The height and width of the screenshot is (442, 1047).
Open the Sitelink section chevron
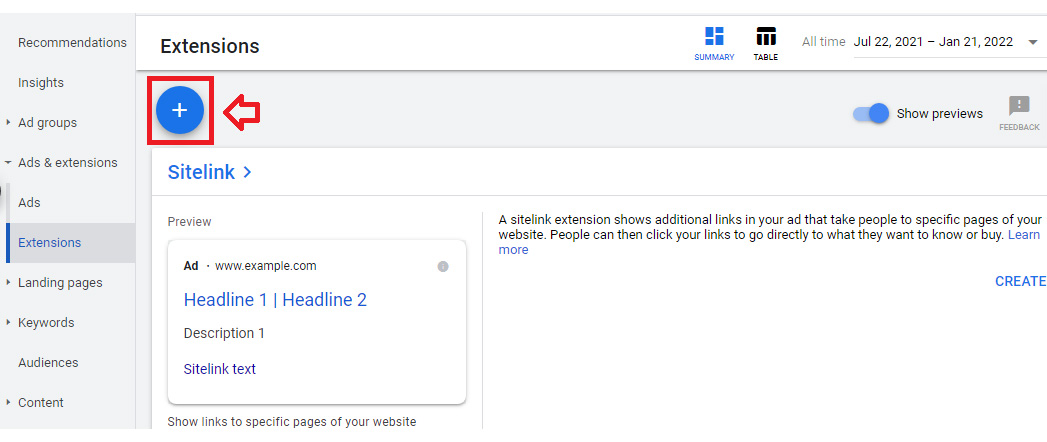[247, 172]
